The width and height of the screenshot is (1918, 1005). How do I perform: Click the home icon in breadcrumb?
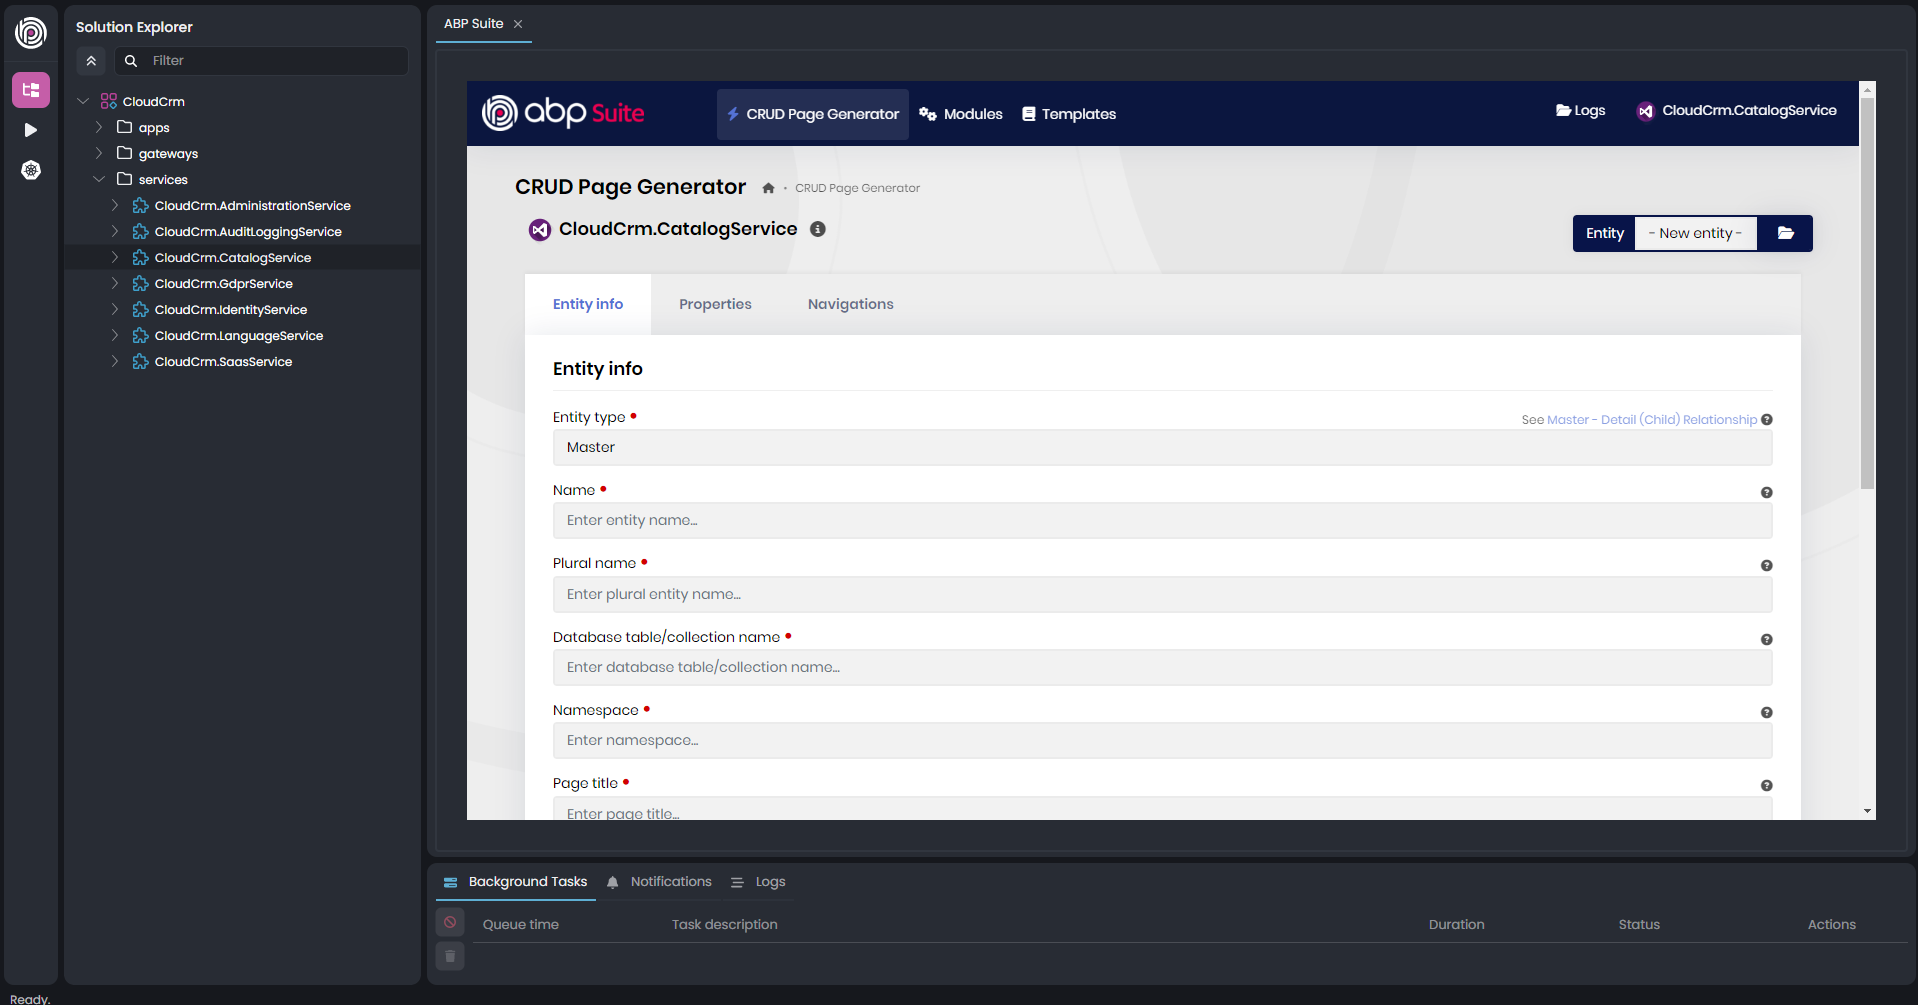[x=768, y=188]
